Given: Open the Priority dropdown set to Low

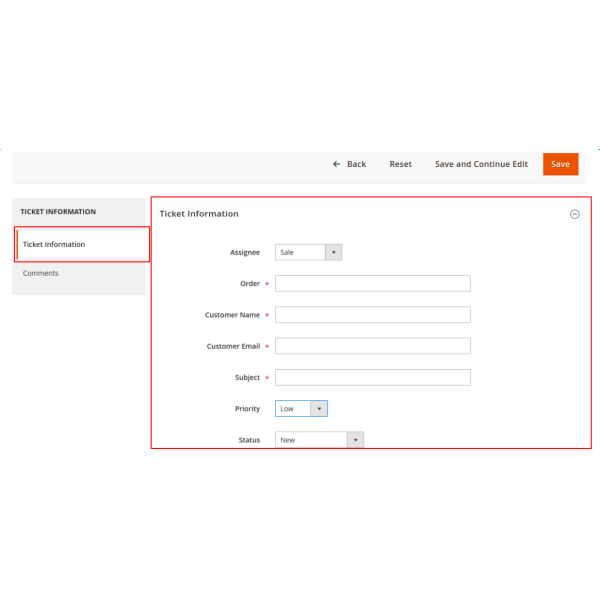Looking at the screenshot, I should 301,409.
